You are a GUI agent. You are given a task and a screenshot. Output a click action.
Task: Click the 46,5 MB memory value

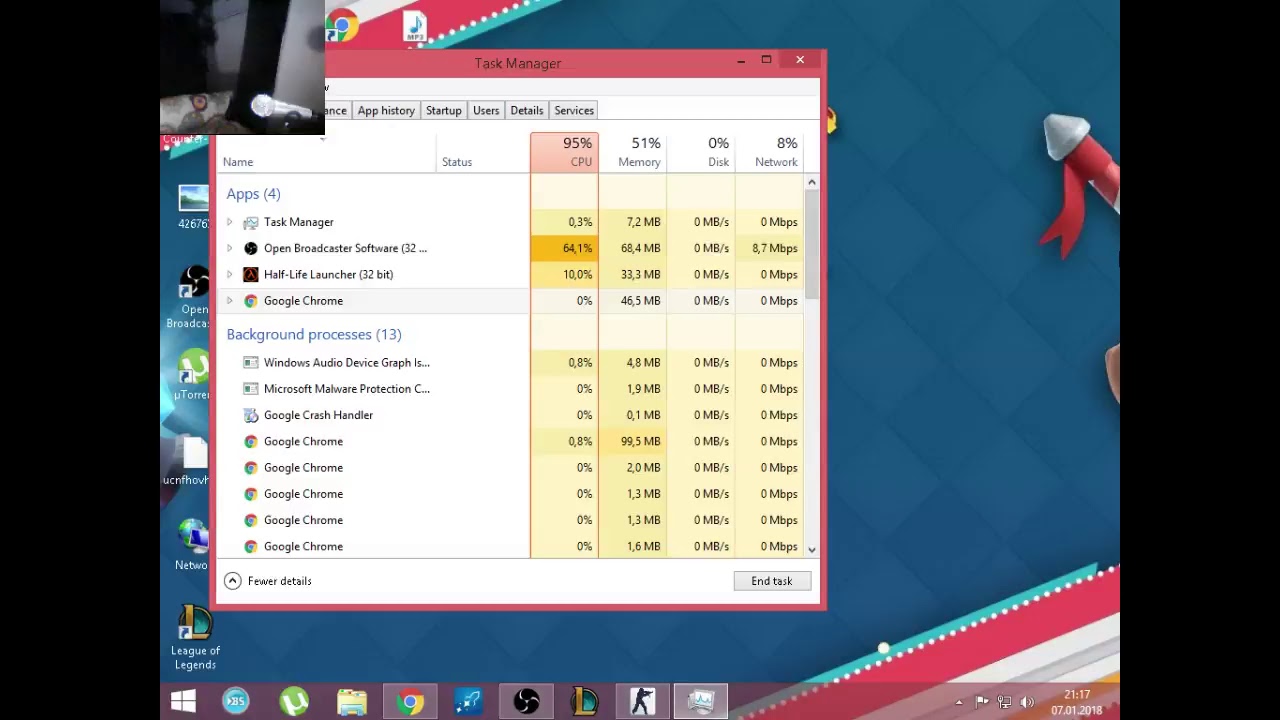[640, 301]
